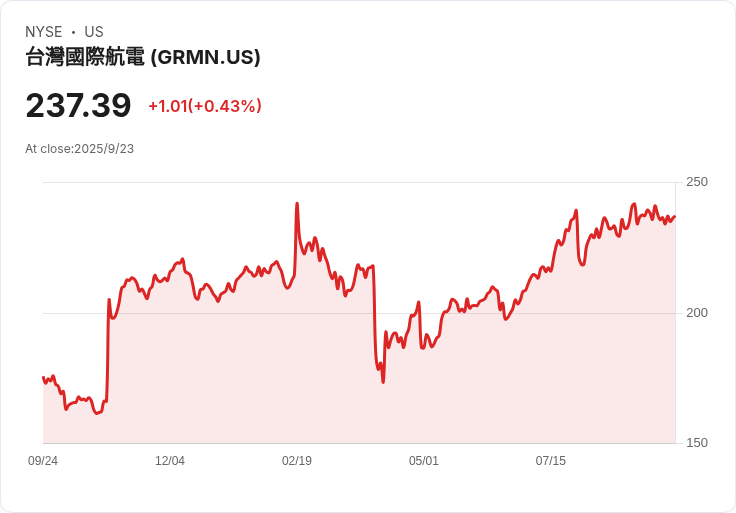Click the current price 237.39
736x513 pixels.
[x=78, y=106]
